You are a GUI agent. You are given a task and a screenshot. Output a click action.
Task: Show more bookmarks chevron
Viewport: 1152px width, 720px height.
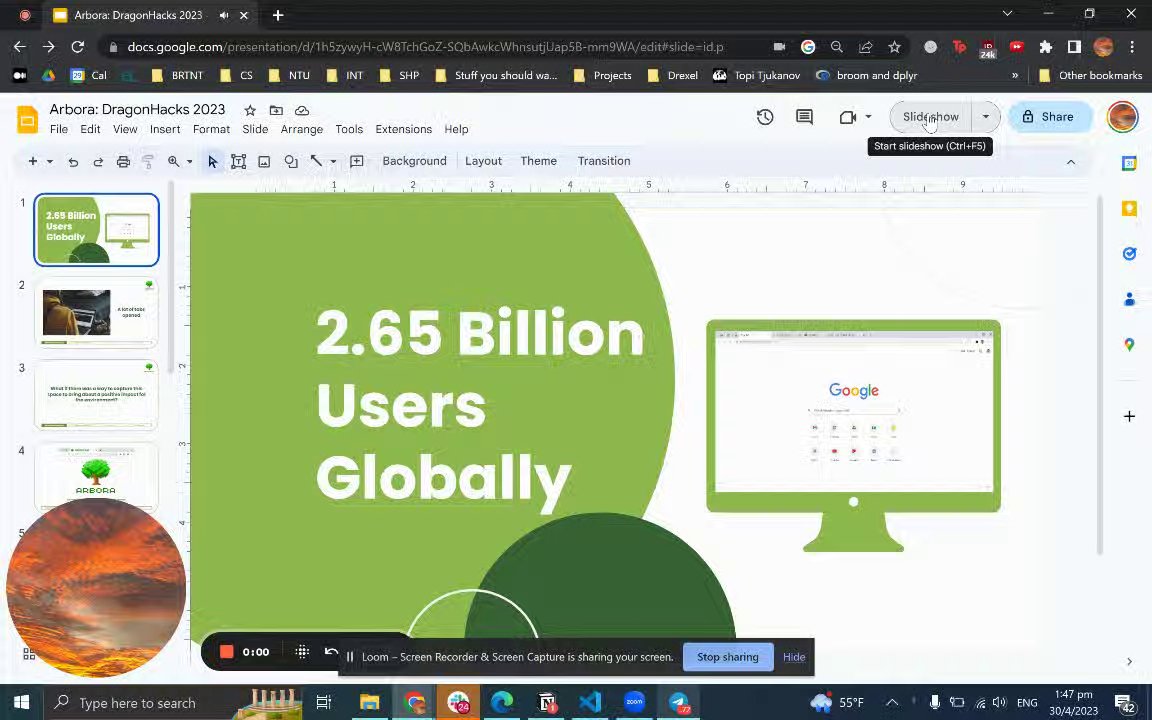tap(1015, 75)
